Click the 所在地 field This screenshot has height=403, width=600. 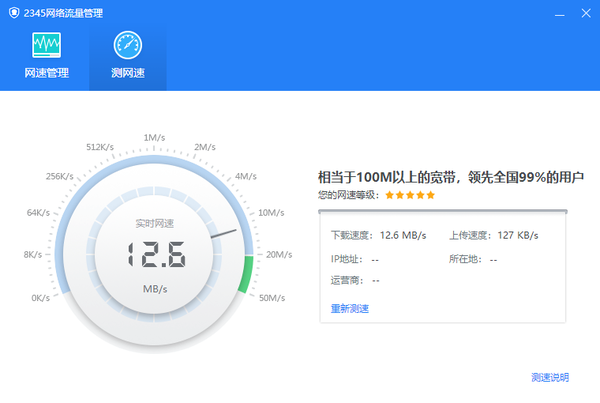(473, 259)
